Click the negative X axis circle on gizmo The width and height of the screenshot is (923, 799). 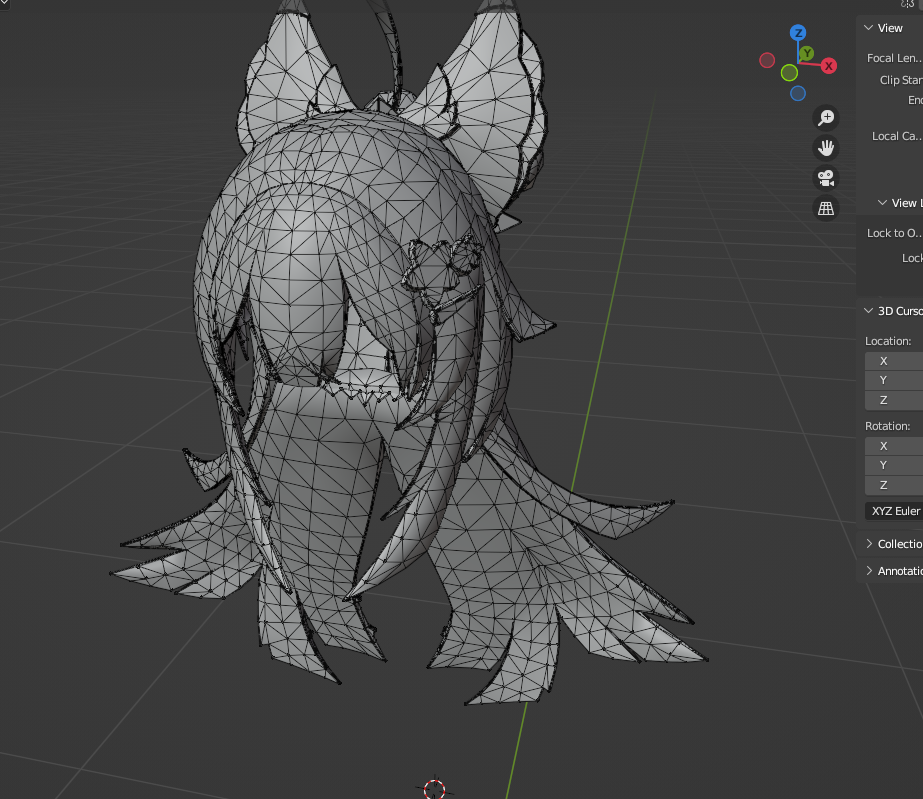click(x=767, y=60)
